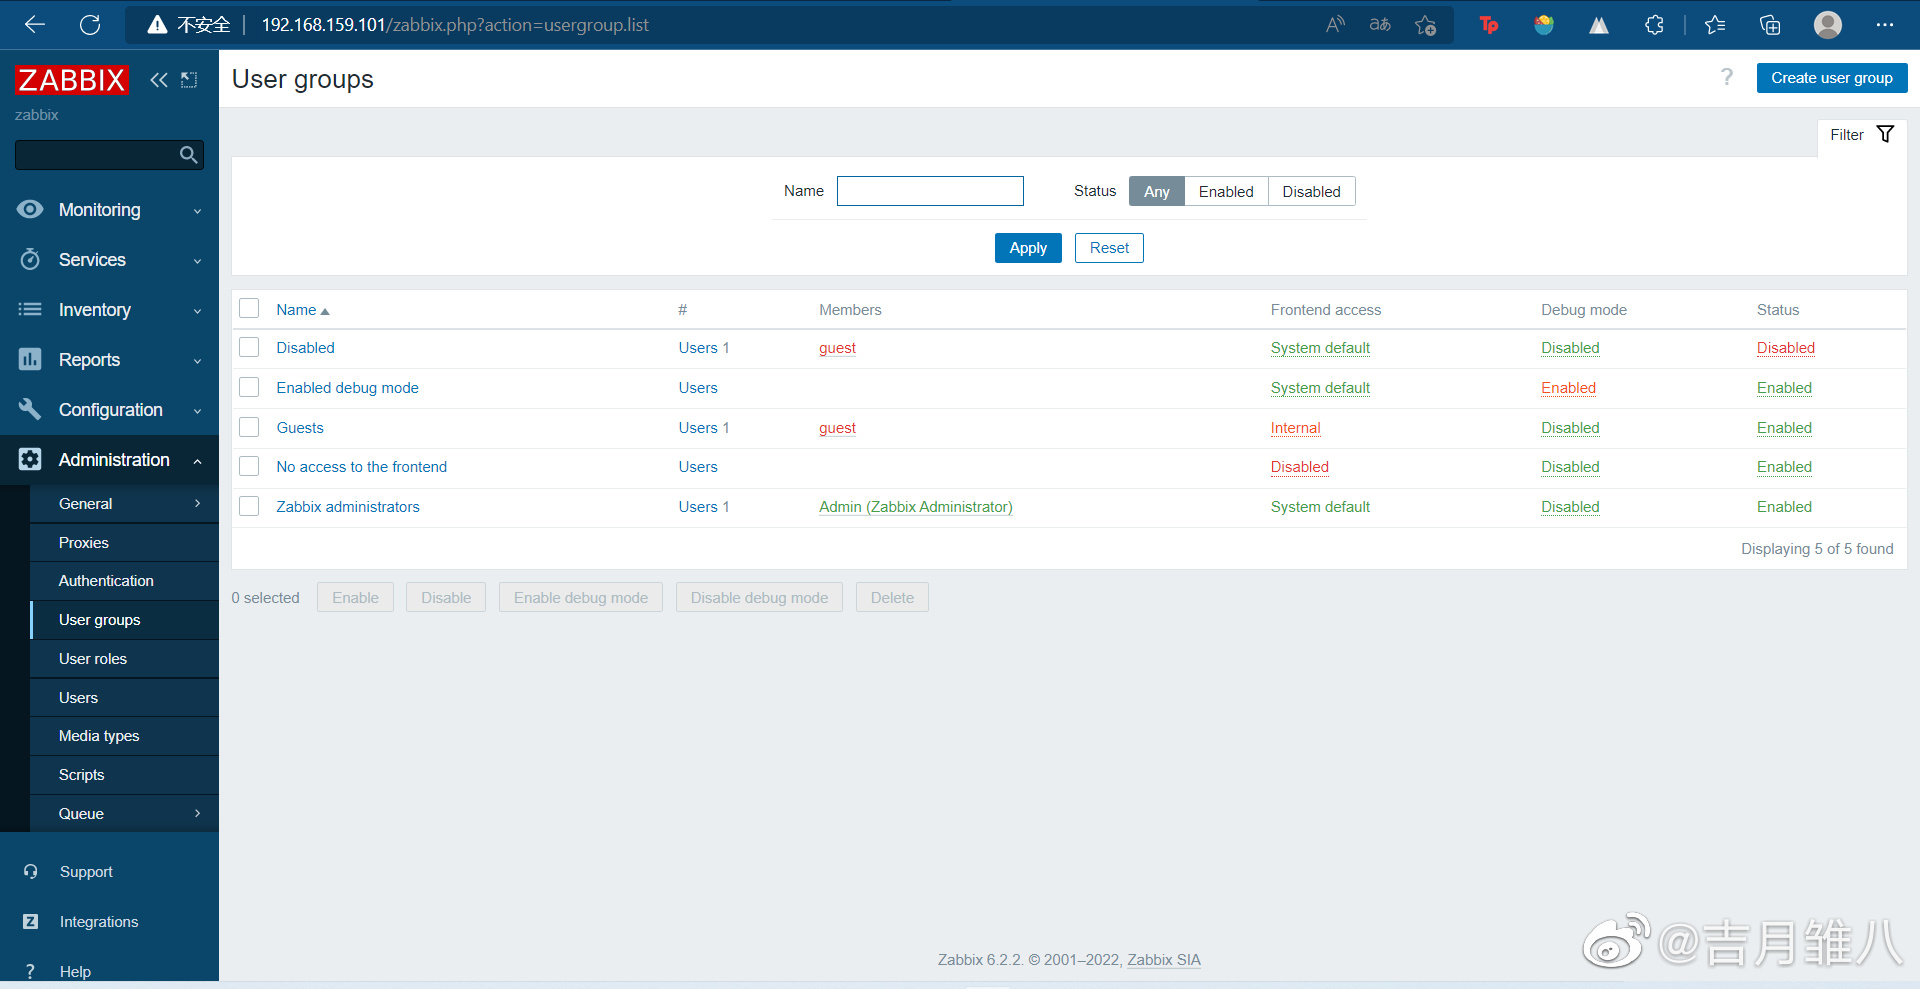Image resolution: width=1920 pixels, height=989 pixels.
Task: Open Media types menu item
Action: click(x=99, y=736)
